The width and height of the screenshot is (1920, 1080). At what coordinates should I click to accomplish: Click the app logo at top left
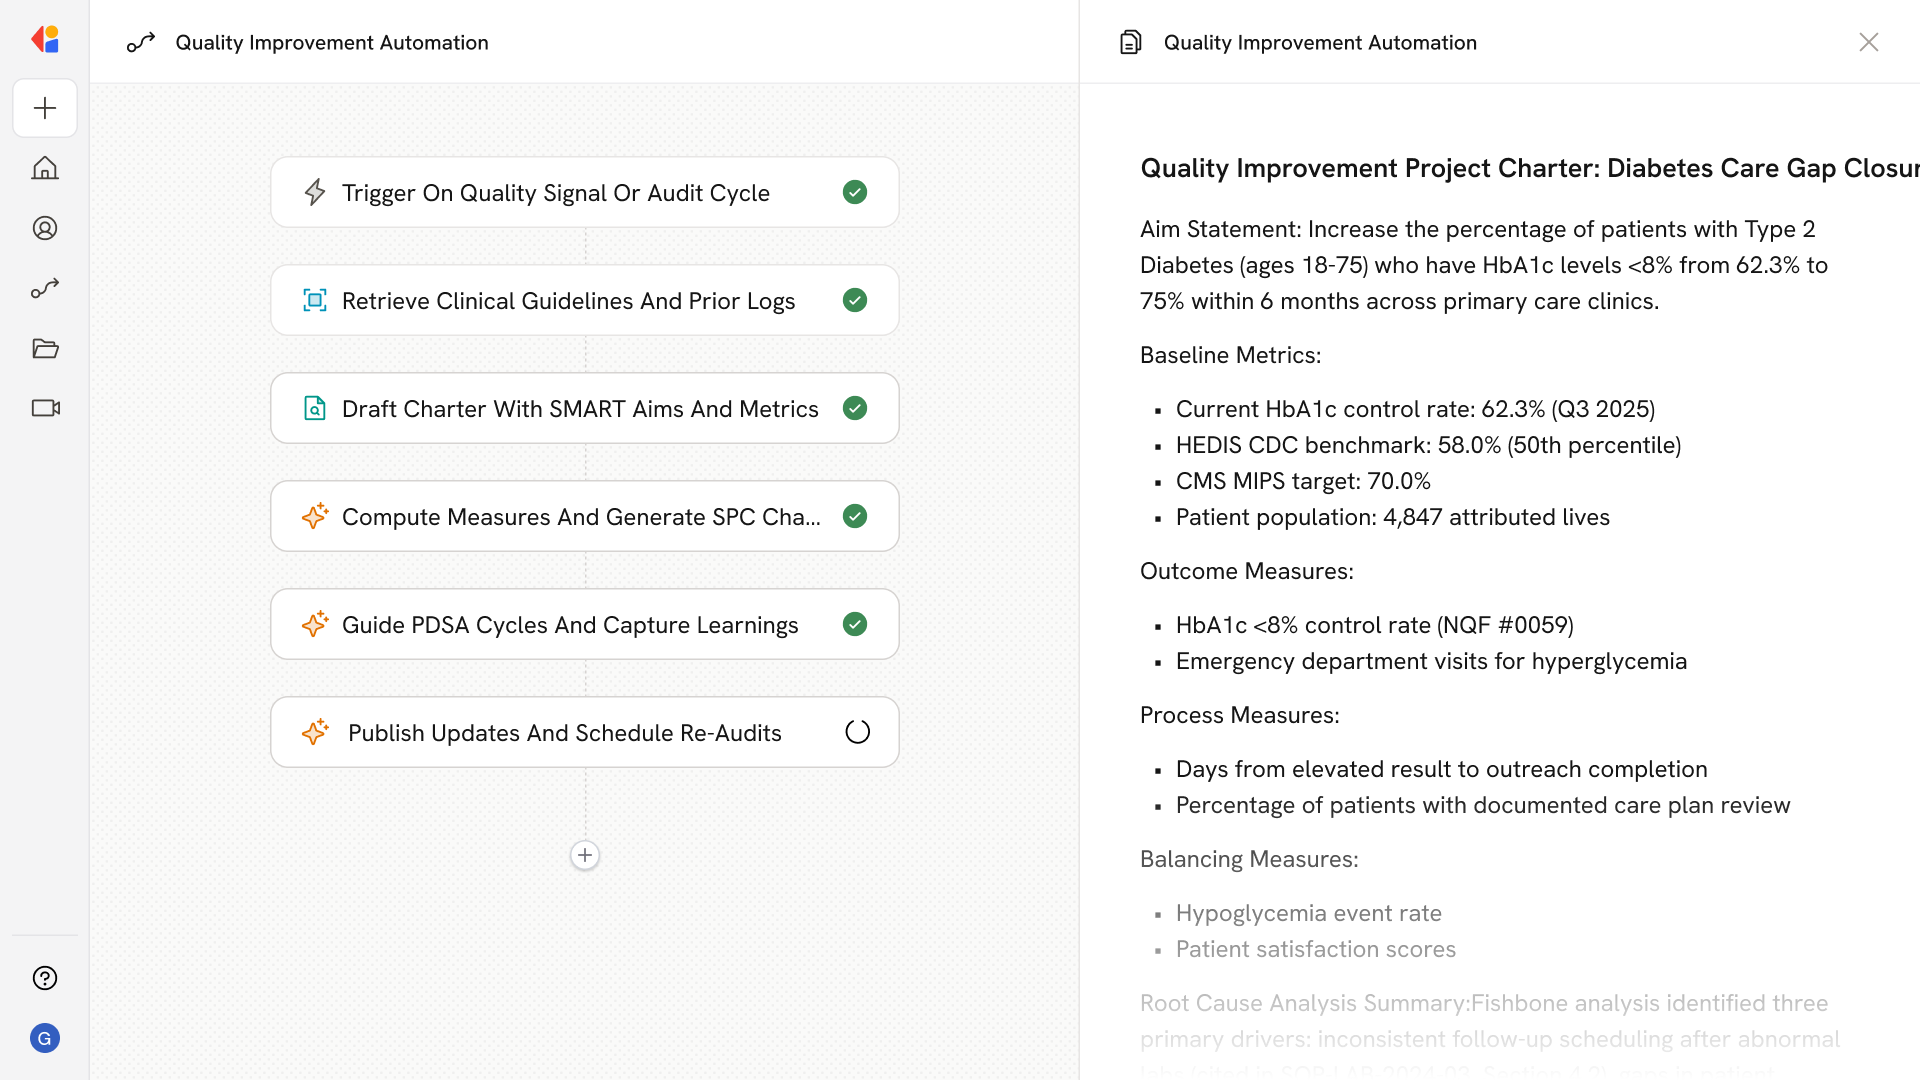pyautogui.click(x=45, y=40)
